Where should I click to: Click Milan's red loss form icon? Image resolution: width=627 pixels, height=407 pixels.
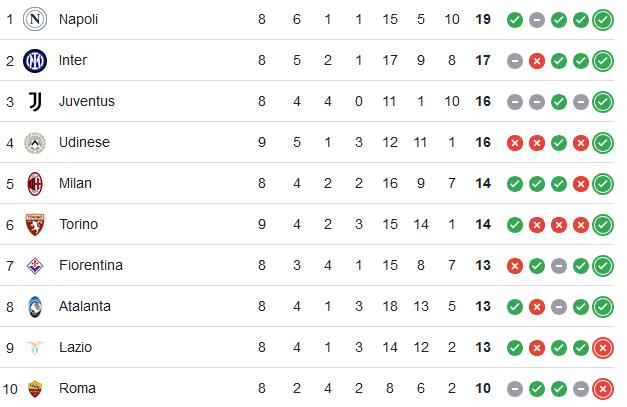(x=581, y=184)
